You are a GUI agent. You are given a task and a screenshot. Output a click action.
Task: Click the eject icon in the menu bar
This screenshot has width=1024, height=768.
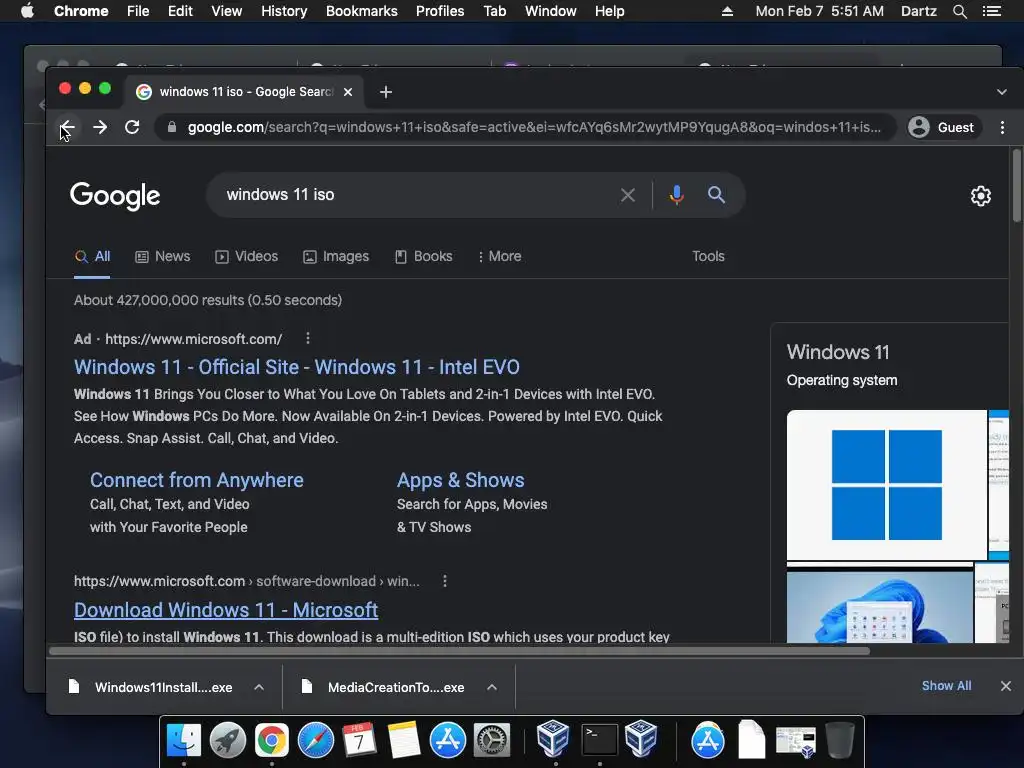coord(727,11)
